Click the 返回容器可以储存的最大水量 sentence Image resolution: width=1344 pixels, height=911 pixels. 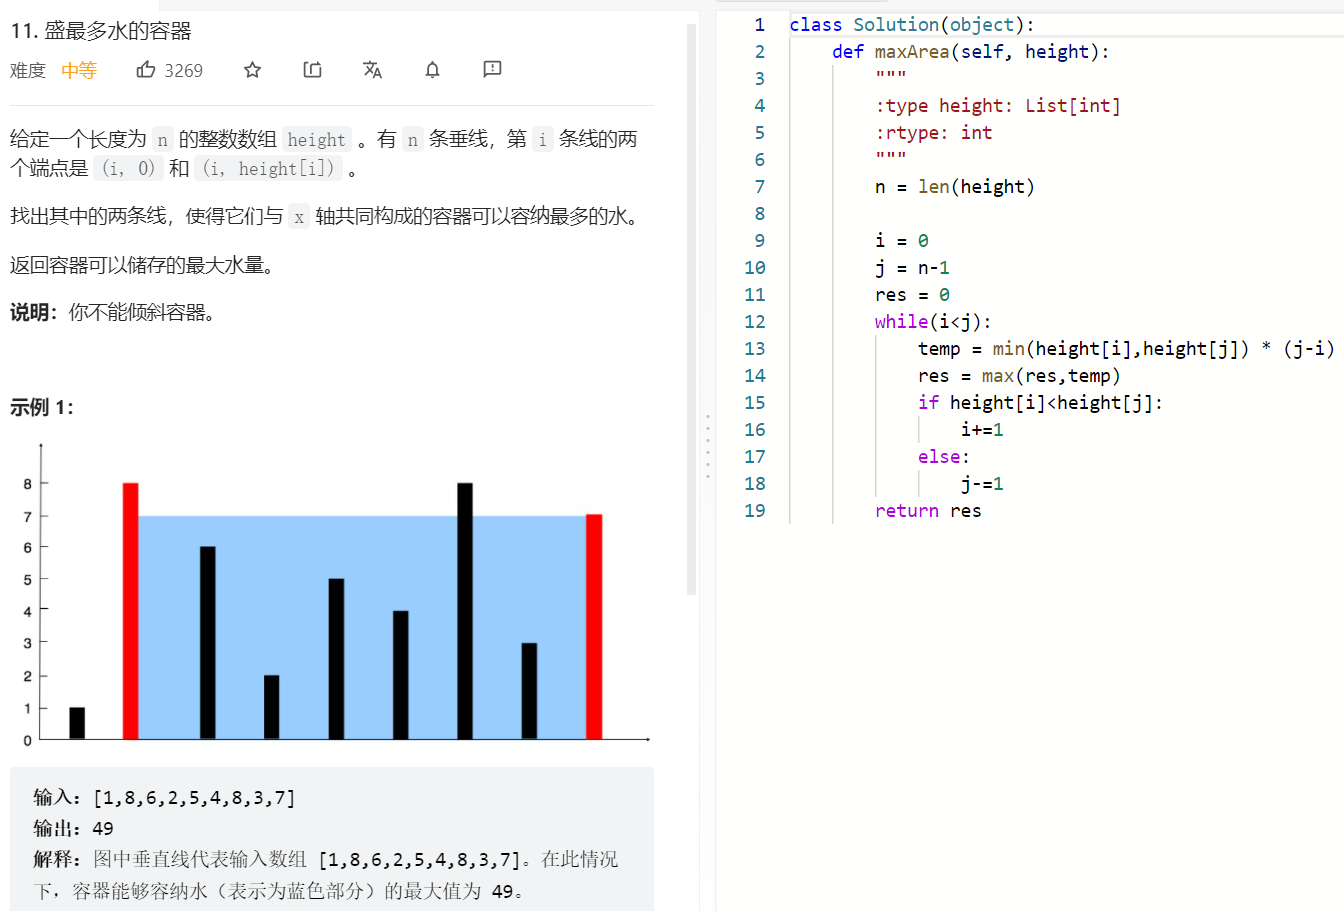(x=142, y=264)
